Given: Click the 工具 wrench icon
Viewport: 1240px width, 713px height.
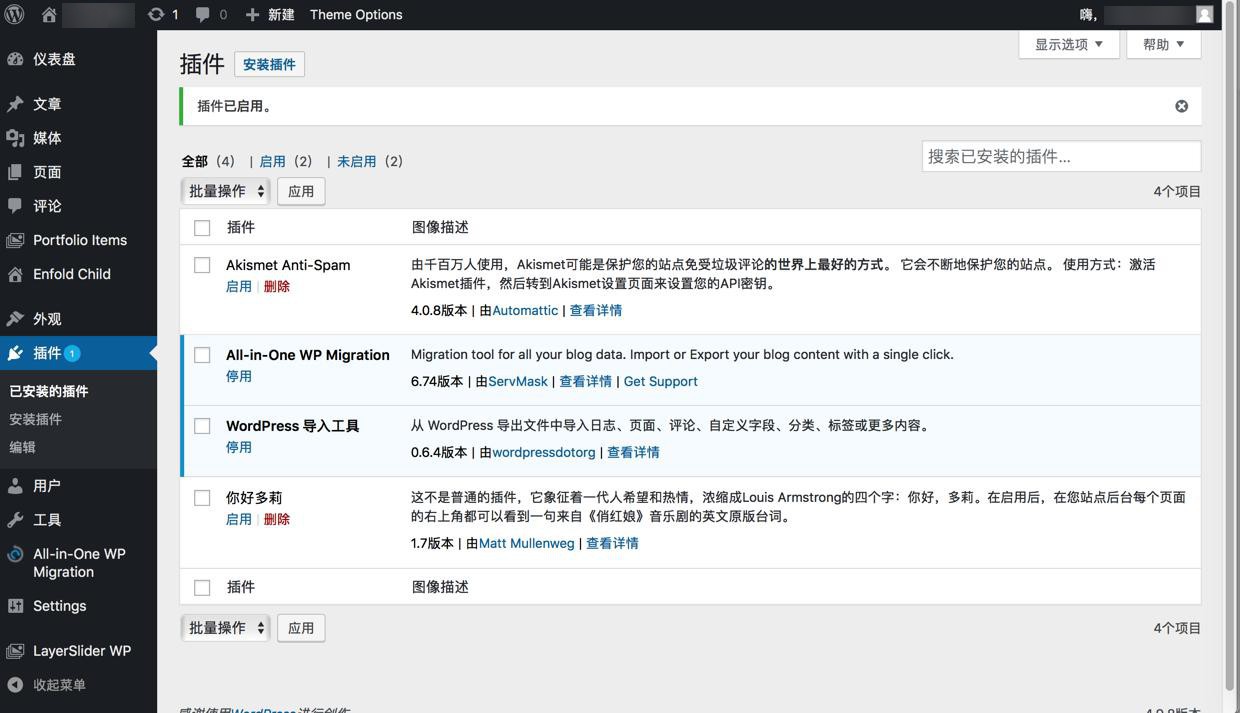Looking at the screenshot, I should point(15,520).
